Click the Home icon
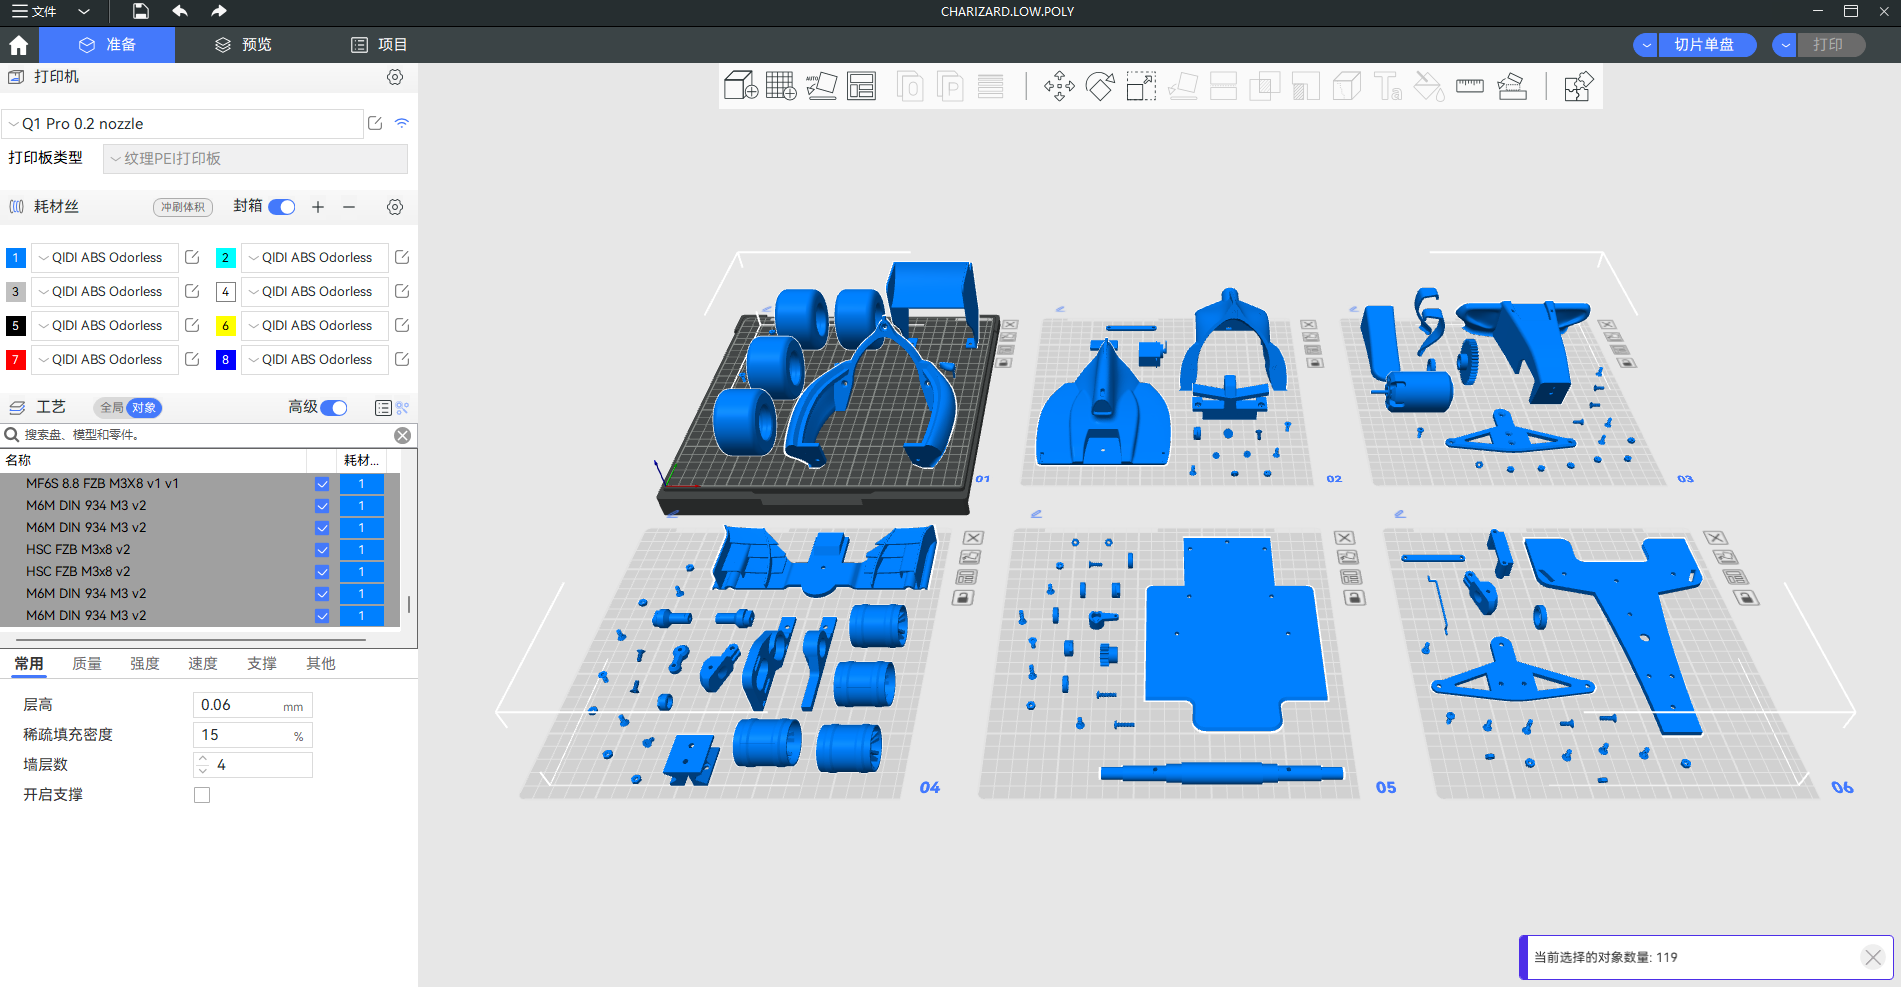The height and width of the screenshot is (987, 1901). [x=18, y=45]
